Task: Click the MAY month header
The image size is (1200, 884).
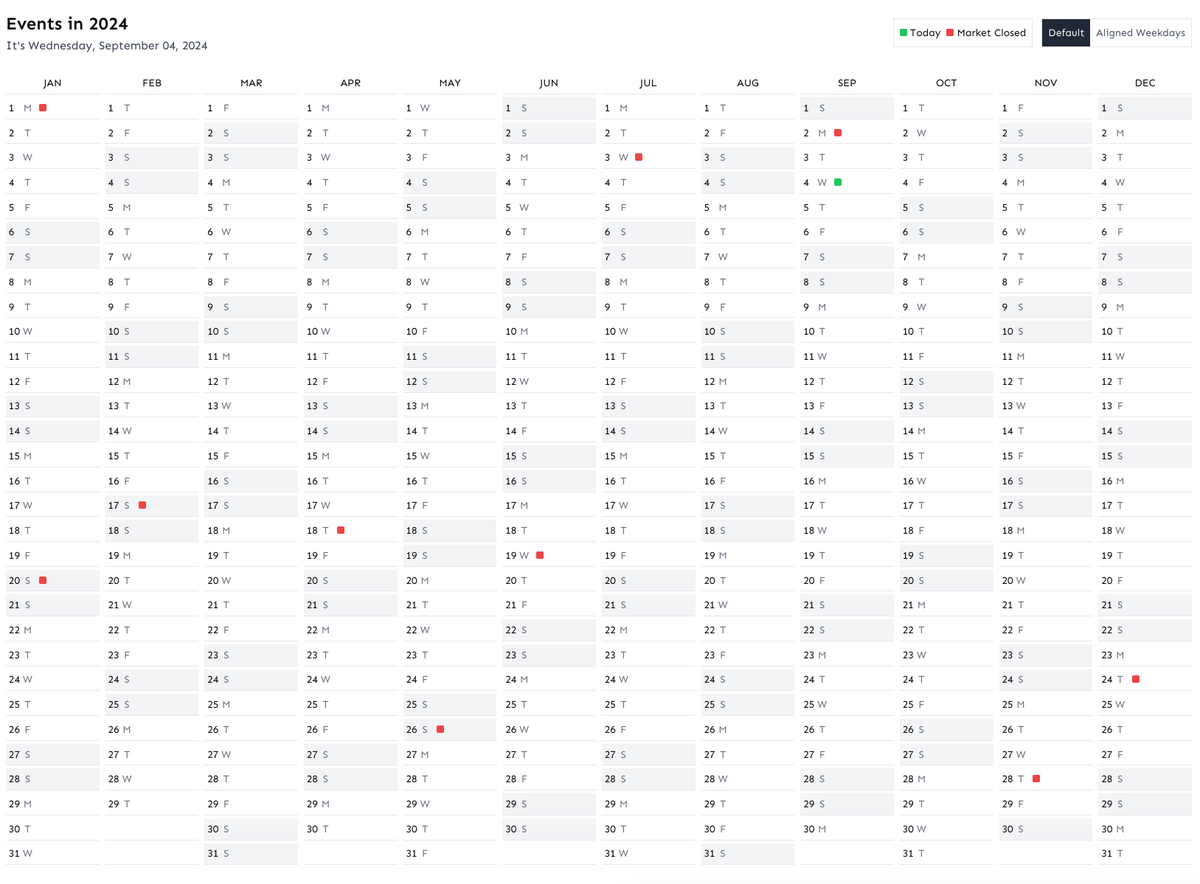Action: pos(450,83)
